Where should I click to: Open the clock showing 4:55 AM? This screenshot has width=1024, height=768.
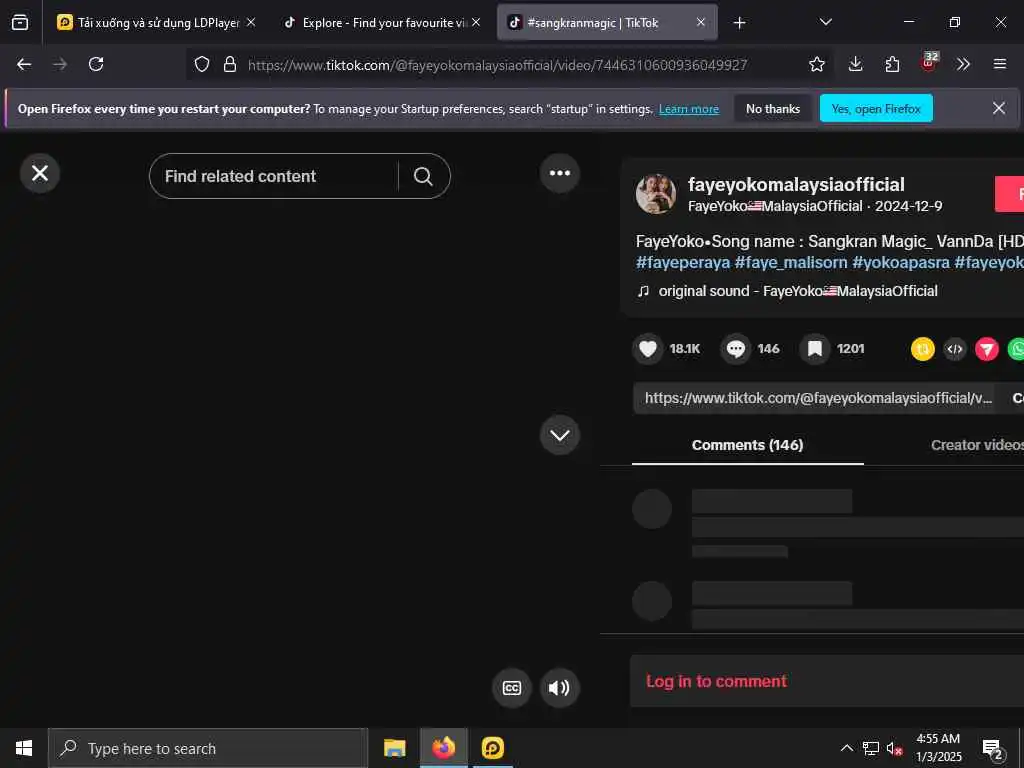[938, 748]
